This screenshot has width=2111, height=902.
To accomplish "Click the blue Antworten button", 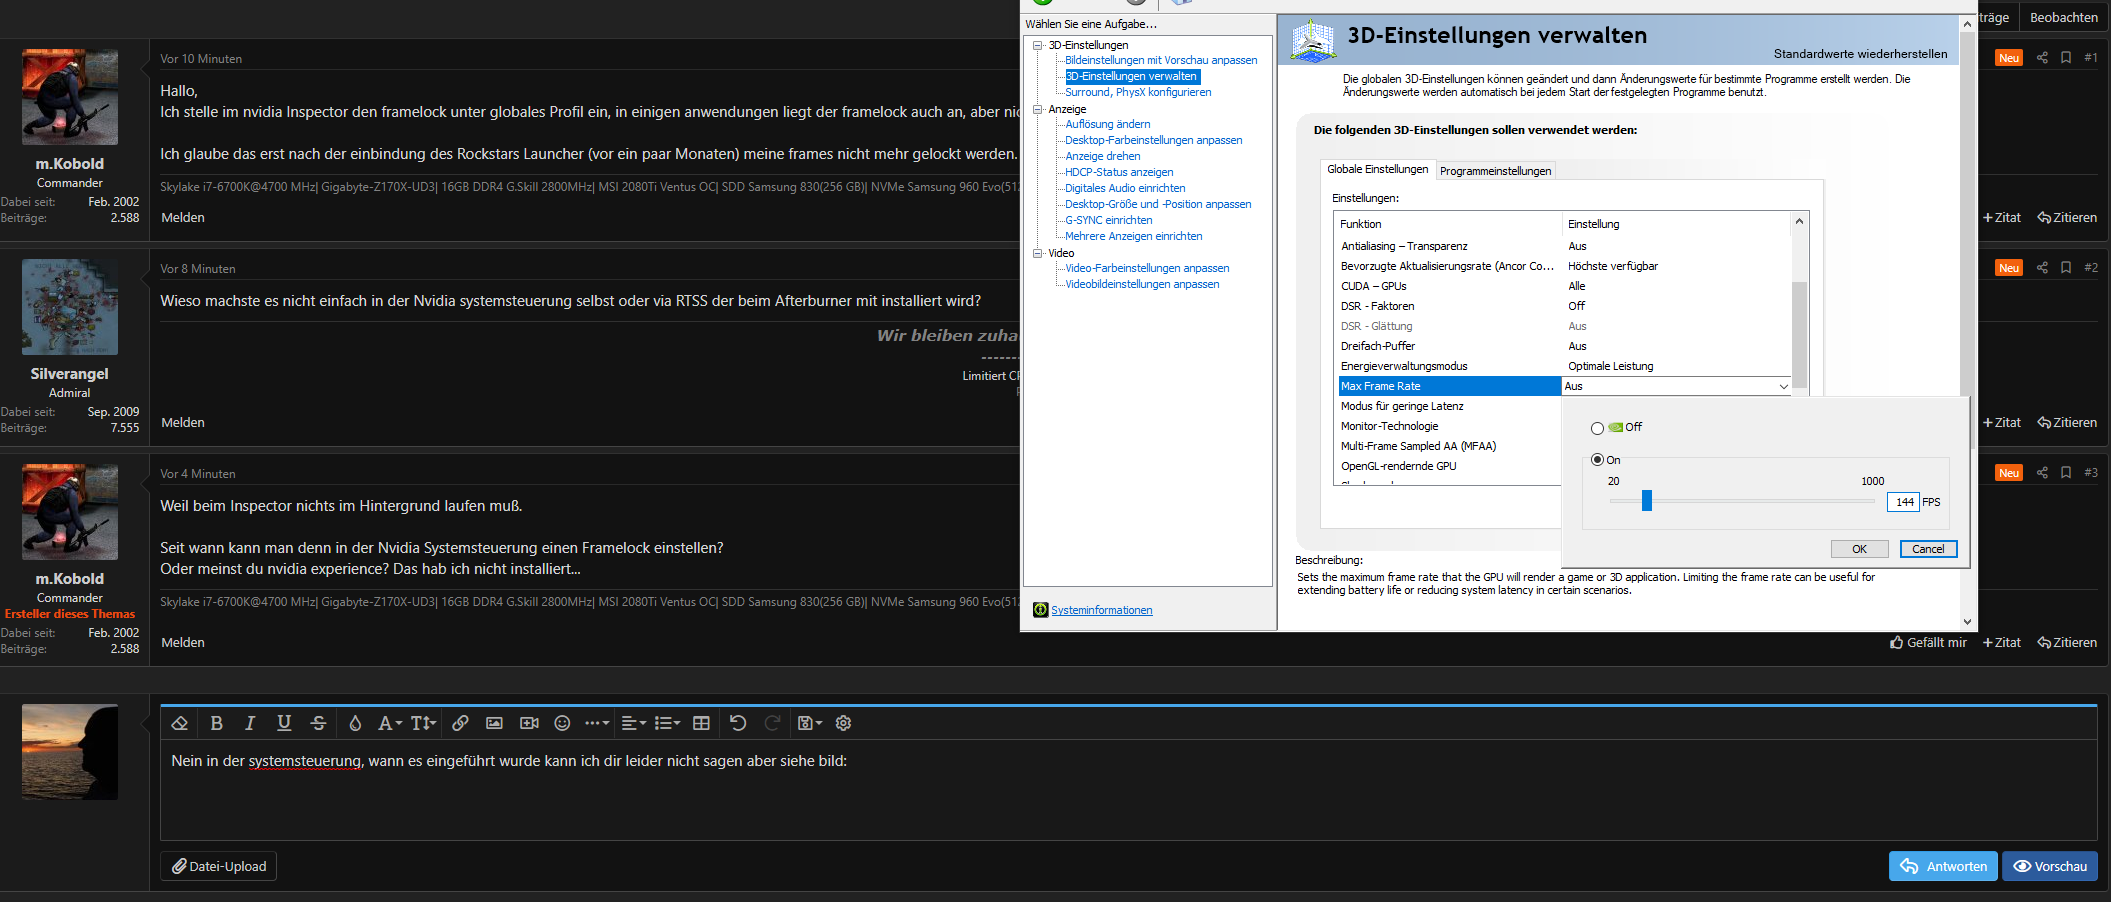I will point(1943,866).
